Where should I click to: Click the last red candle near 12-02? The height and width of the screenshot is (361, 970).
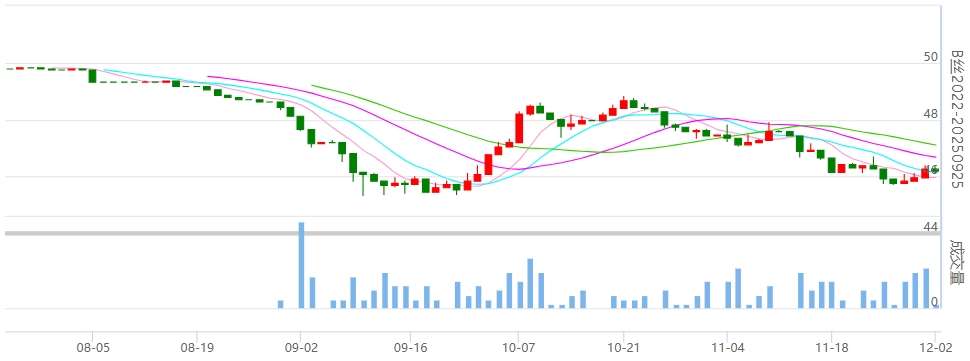(925, 172)
